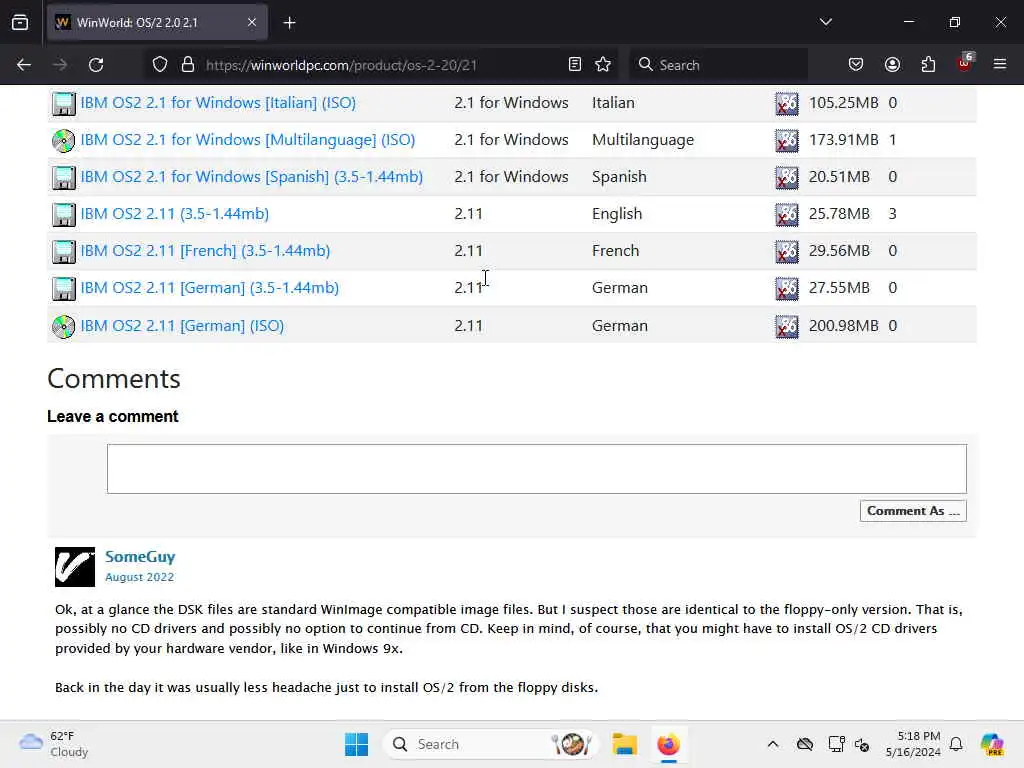Click floppy icon beside the Italian ISO row
1024x768 pixels.
click(x=63, y=104)
